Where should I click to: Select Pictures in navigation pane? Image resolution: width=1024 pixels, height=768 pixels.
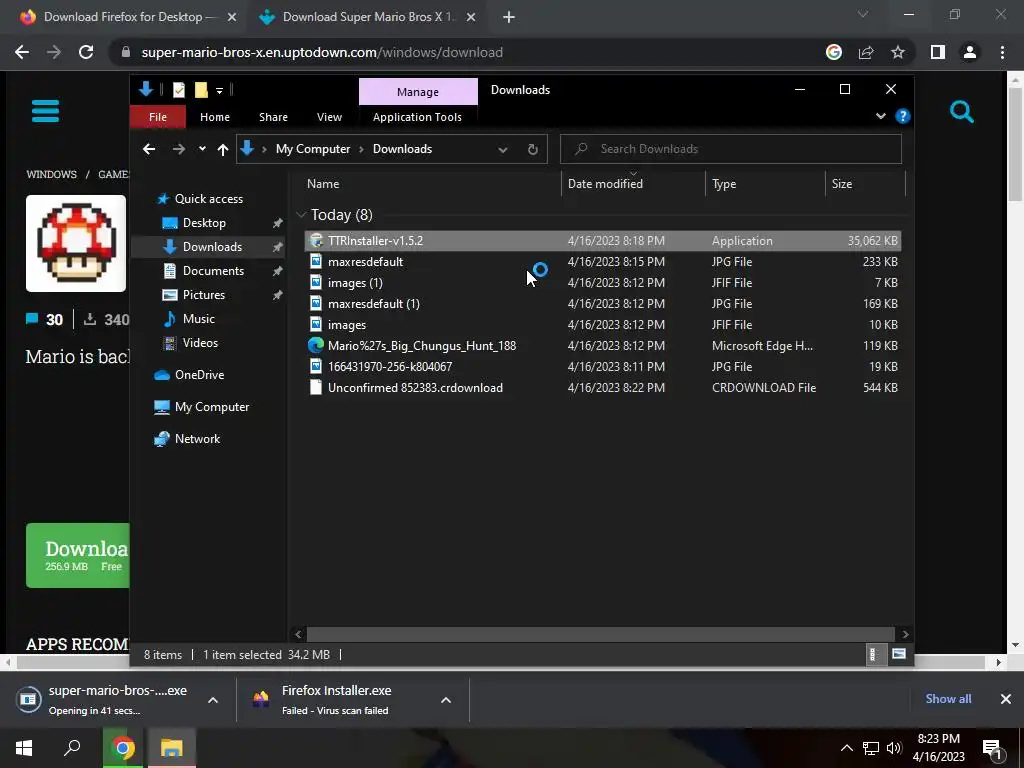click(x=204, y=295)
